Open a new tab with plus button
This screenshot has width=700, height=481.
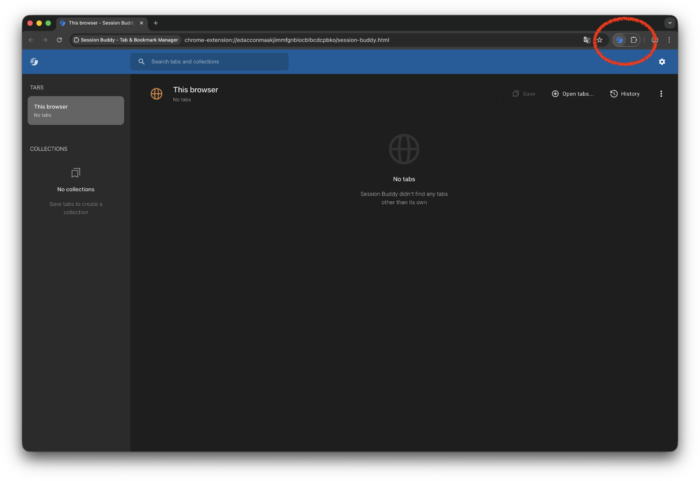click(x=155, y=22)
